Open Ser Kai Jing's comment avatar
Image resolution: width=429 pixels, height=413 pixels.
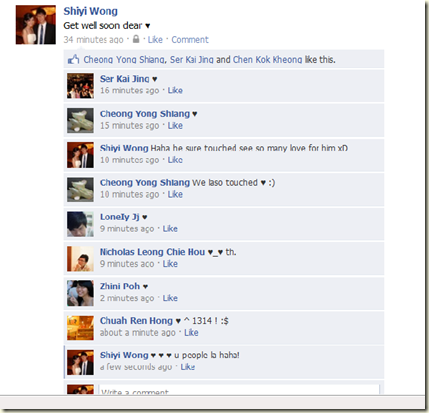(80, 86)
